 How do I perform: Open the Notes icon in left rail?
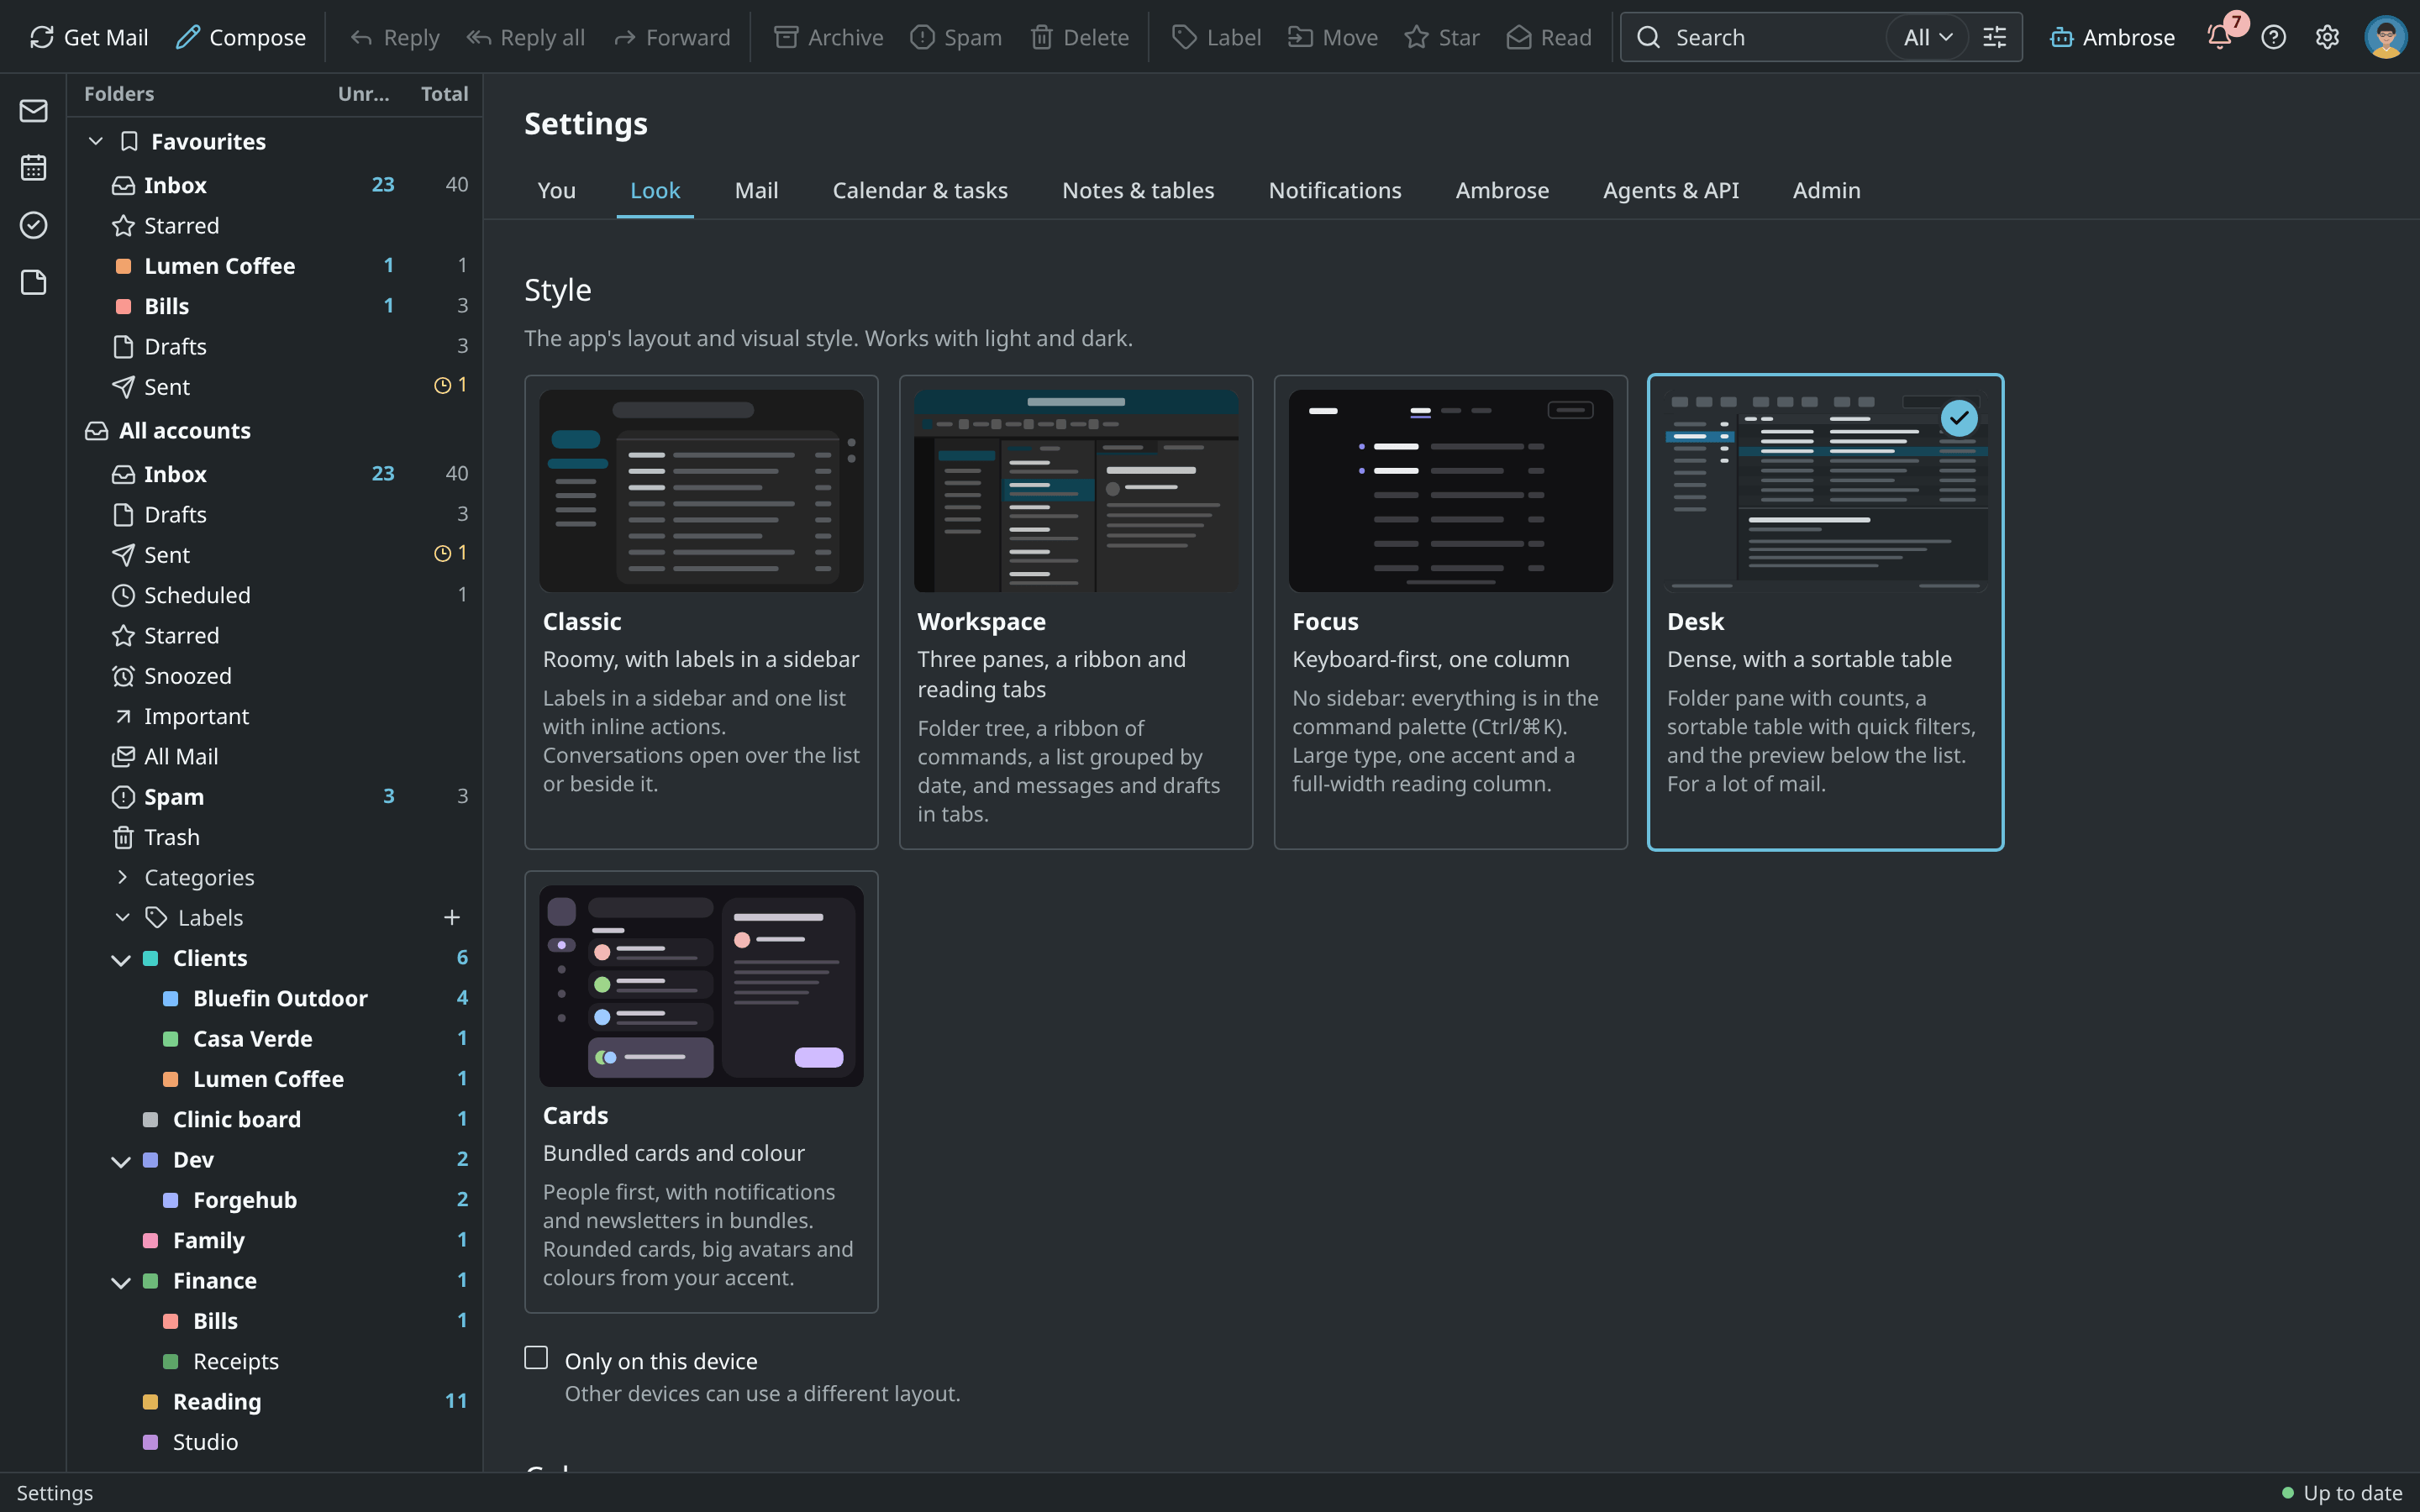[33, 283]
